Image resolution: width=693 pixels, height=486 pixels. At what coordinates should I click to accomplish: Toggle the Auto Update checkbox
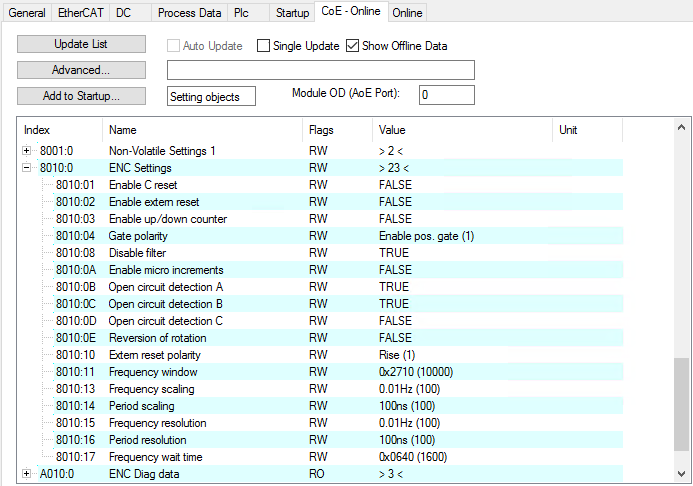tap(173, 46)
